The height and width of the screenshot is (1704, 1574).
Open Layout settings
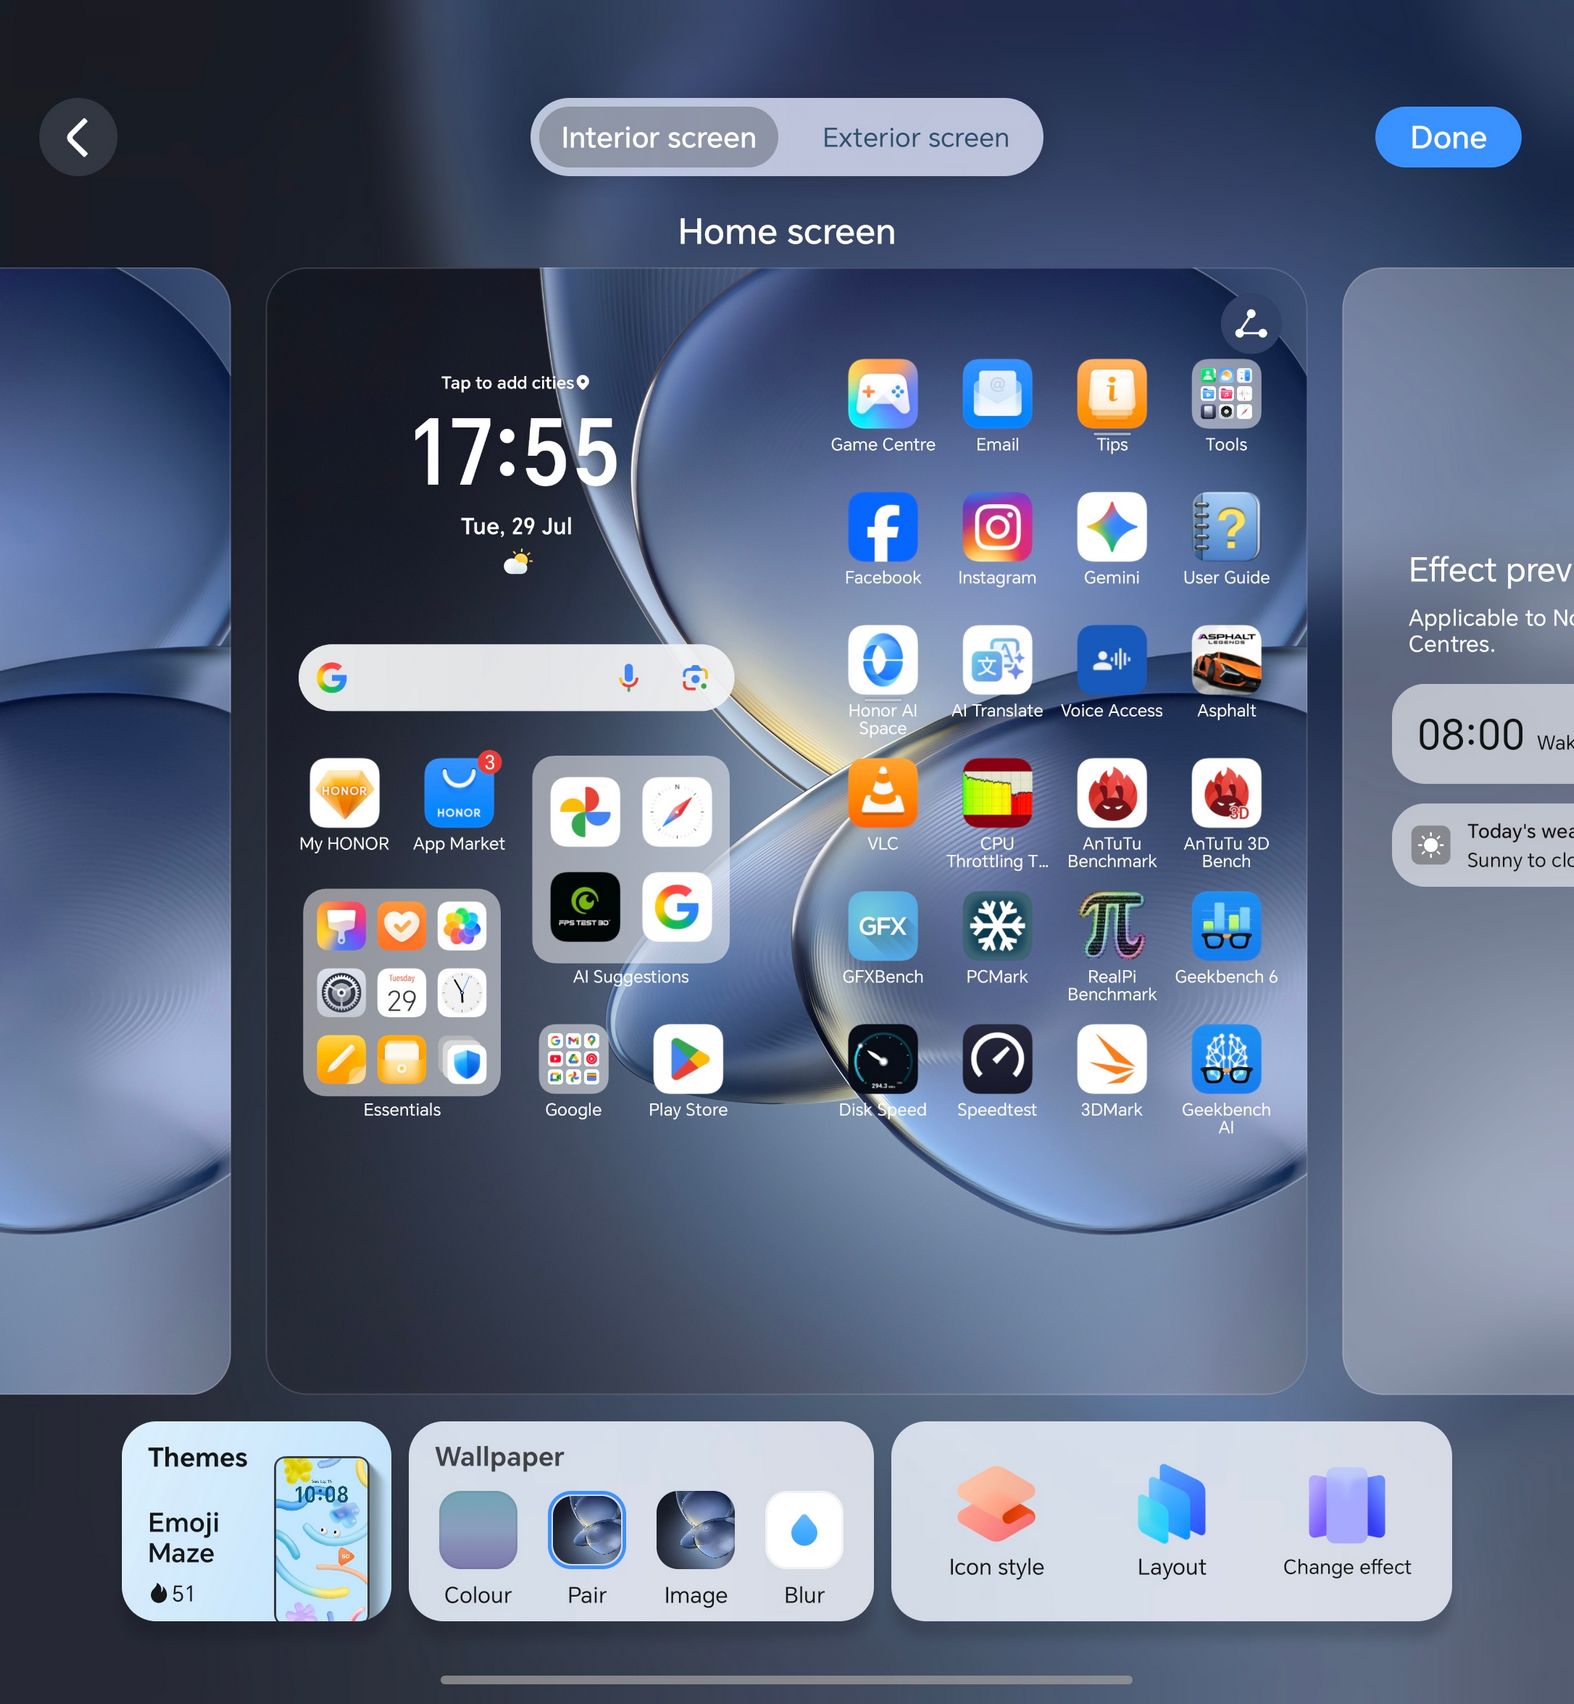click(1172, 1522)
